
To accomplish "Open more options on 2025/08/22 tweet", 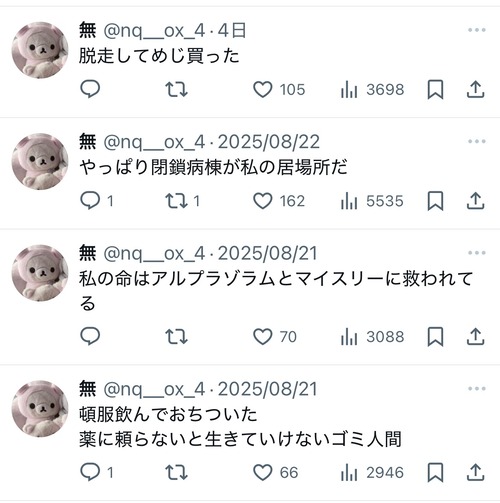I will pos(476,141).
